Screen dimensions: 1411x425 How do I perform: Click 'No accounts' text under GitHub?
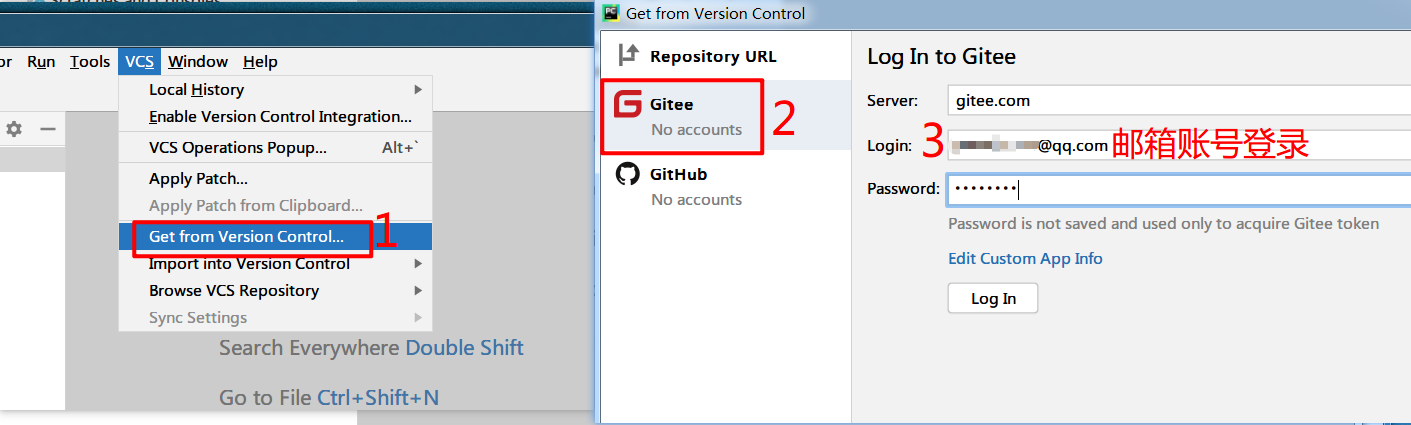click(696, 200)
